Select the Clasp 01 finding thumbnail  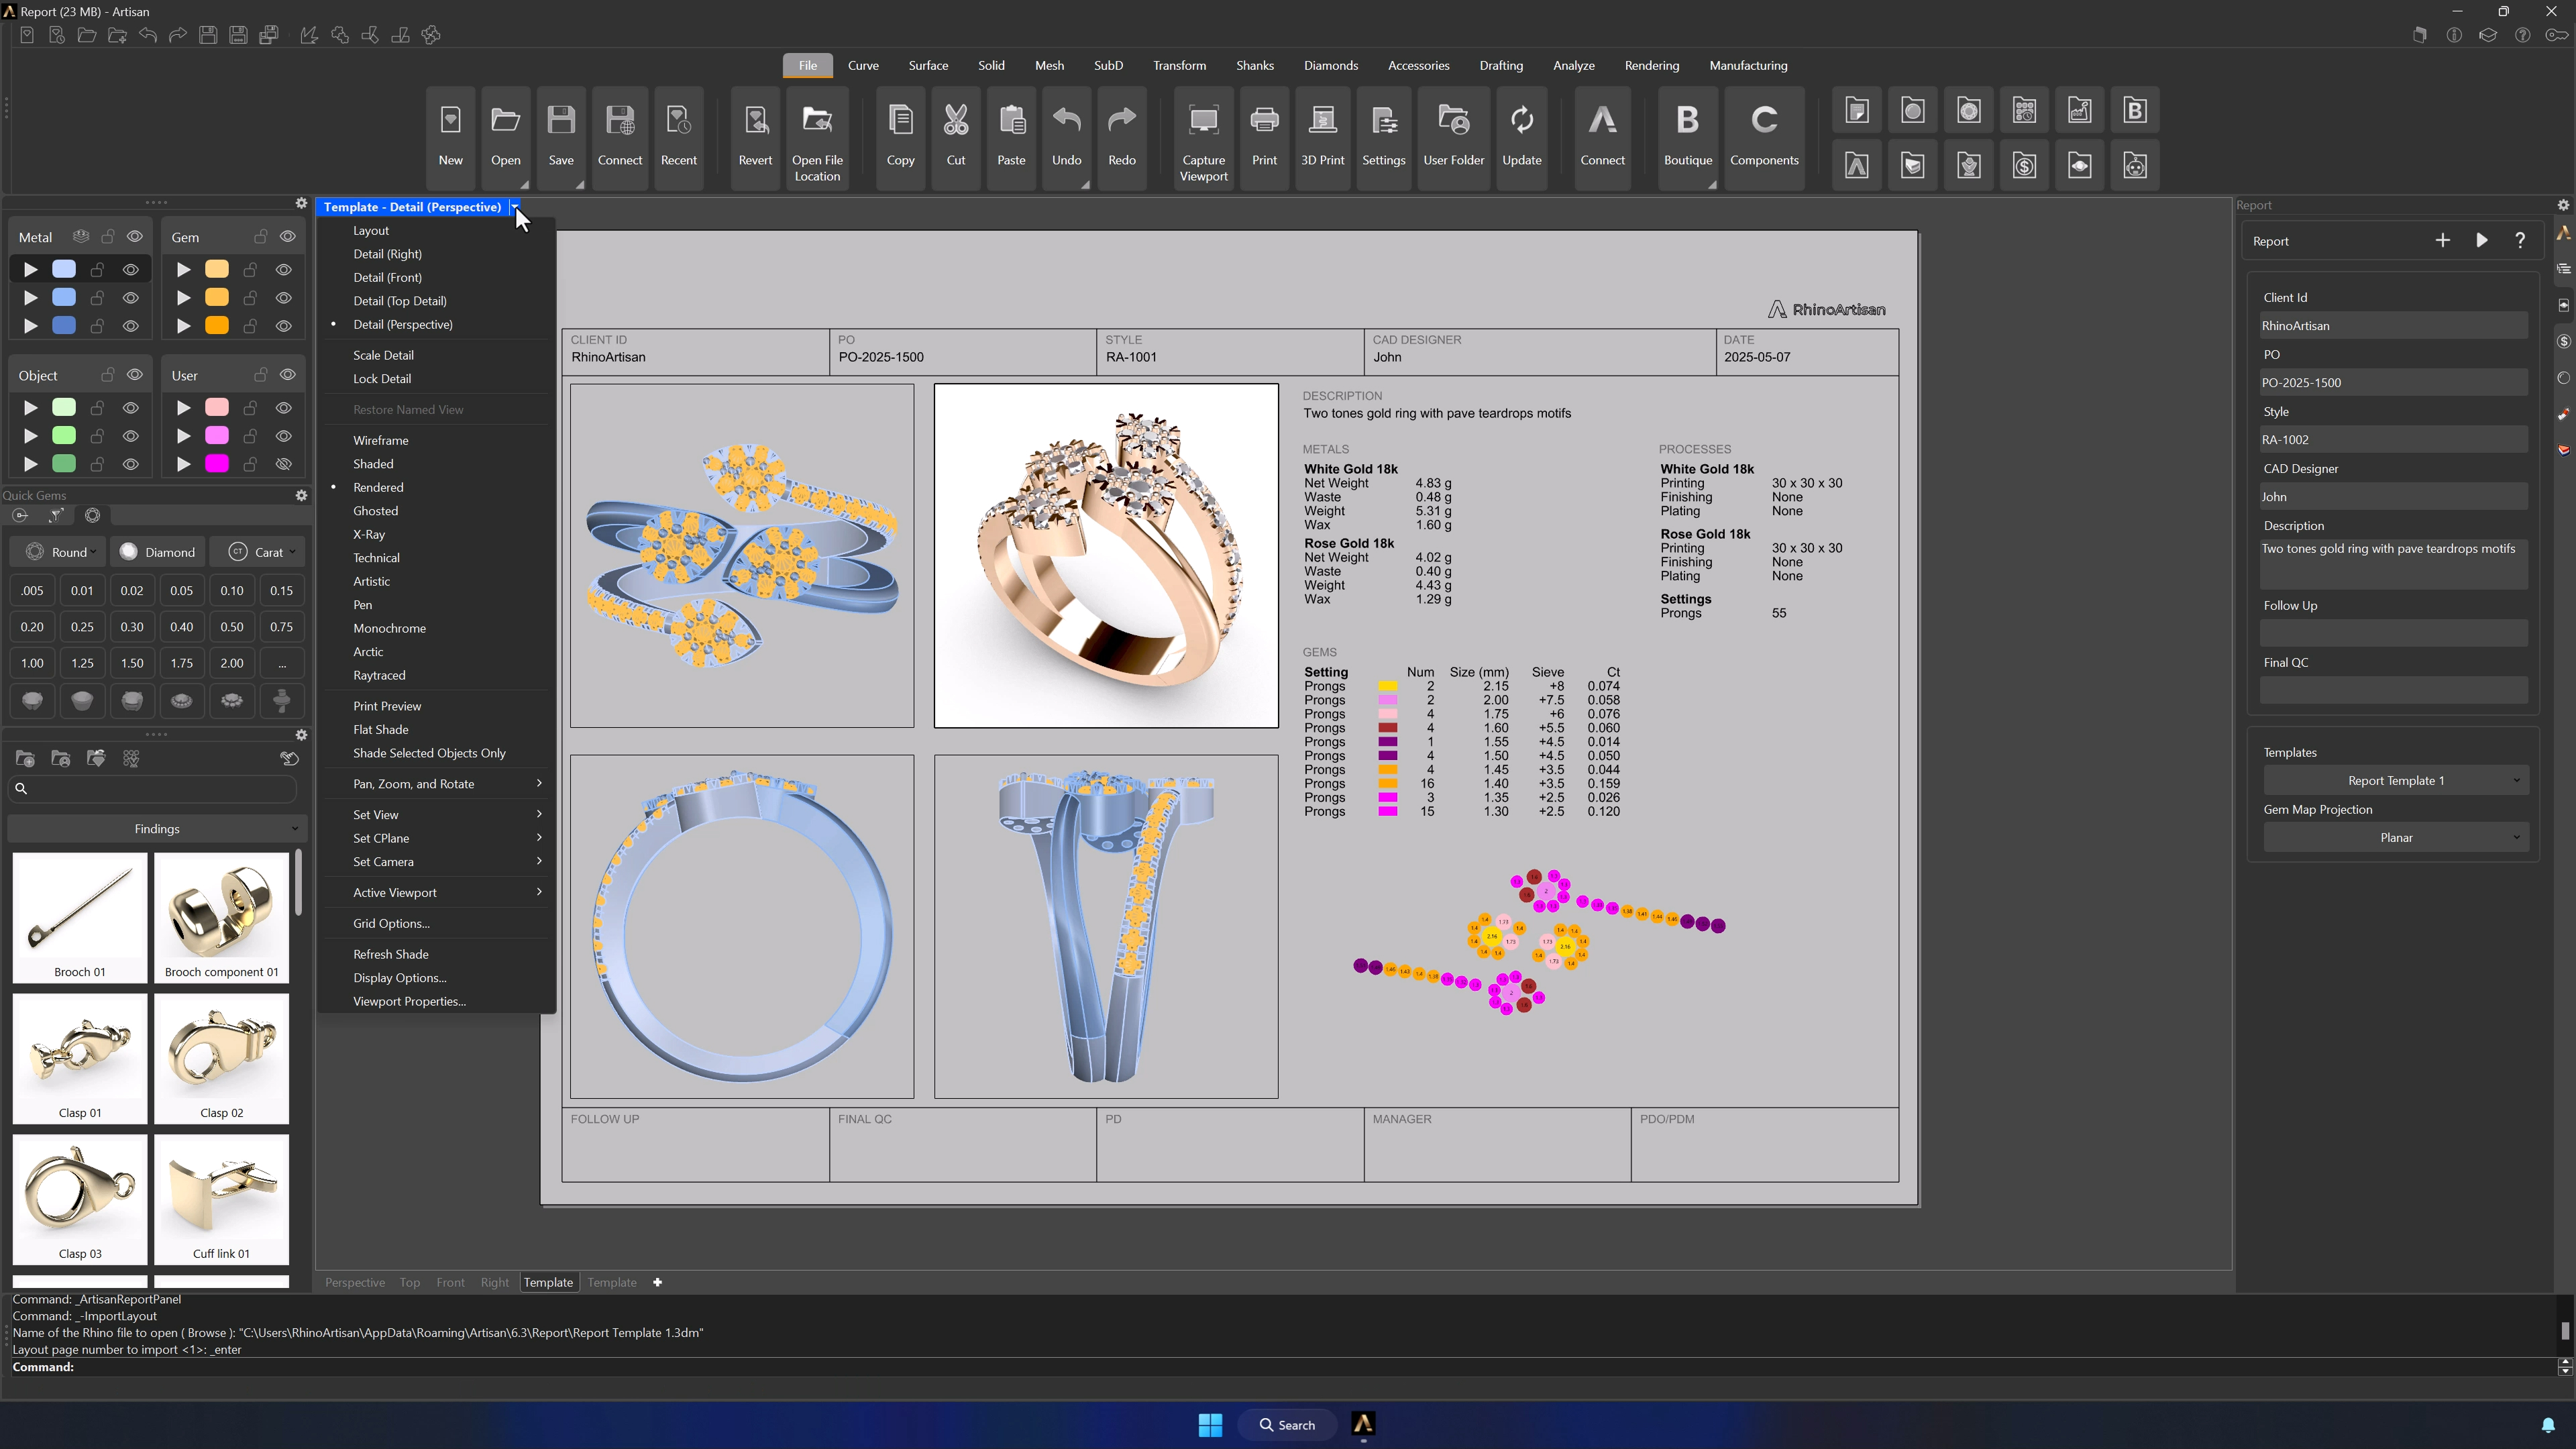[80, 1058]
